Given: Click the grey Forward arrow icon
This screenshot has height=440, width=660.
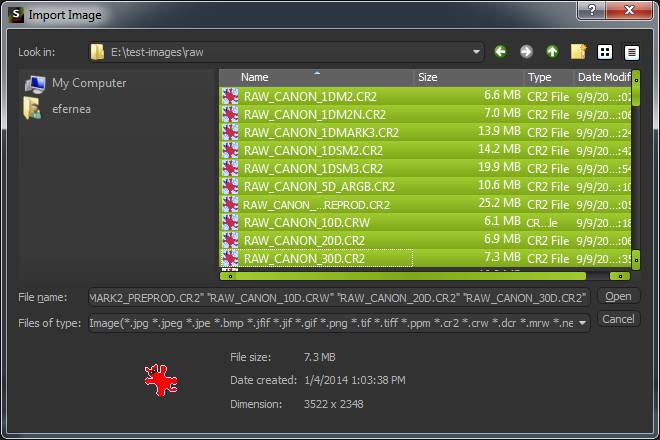Looking at the screenshot, I should tap(526, 52).
